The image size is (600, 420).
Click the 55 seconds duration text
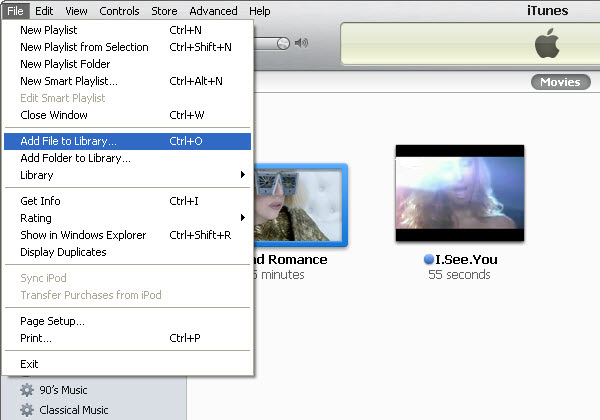tap(459, 275)
